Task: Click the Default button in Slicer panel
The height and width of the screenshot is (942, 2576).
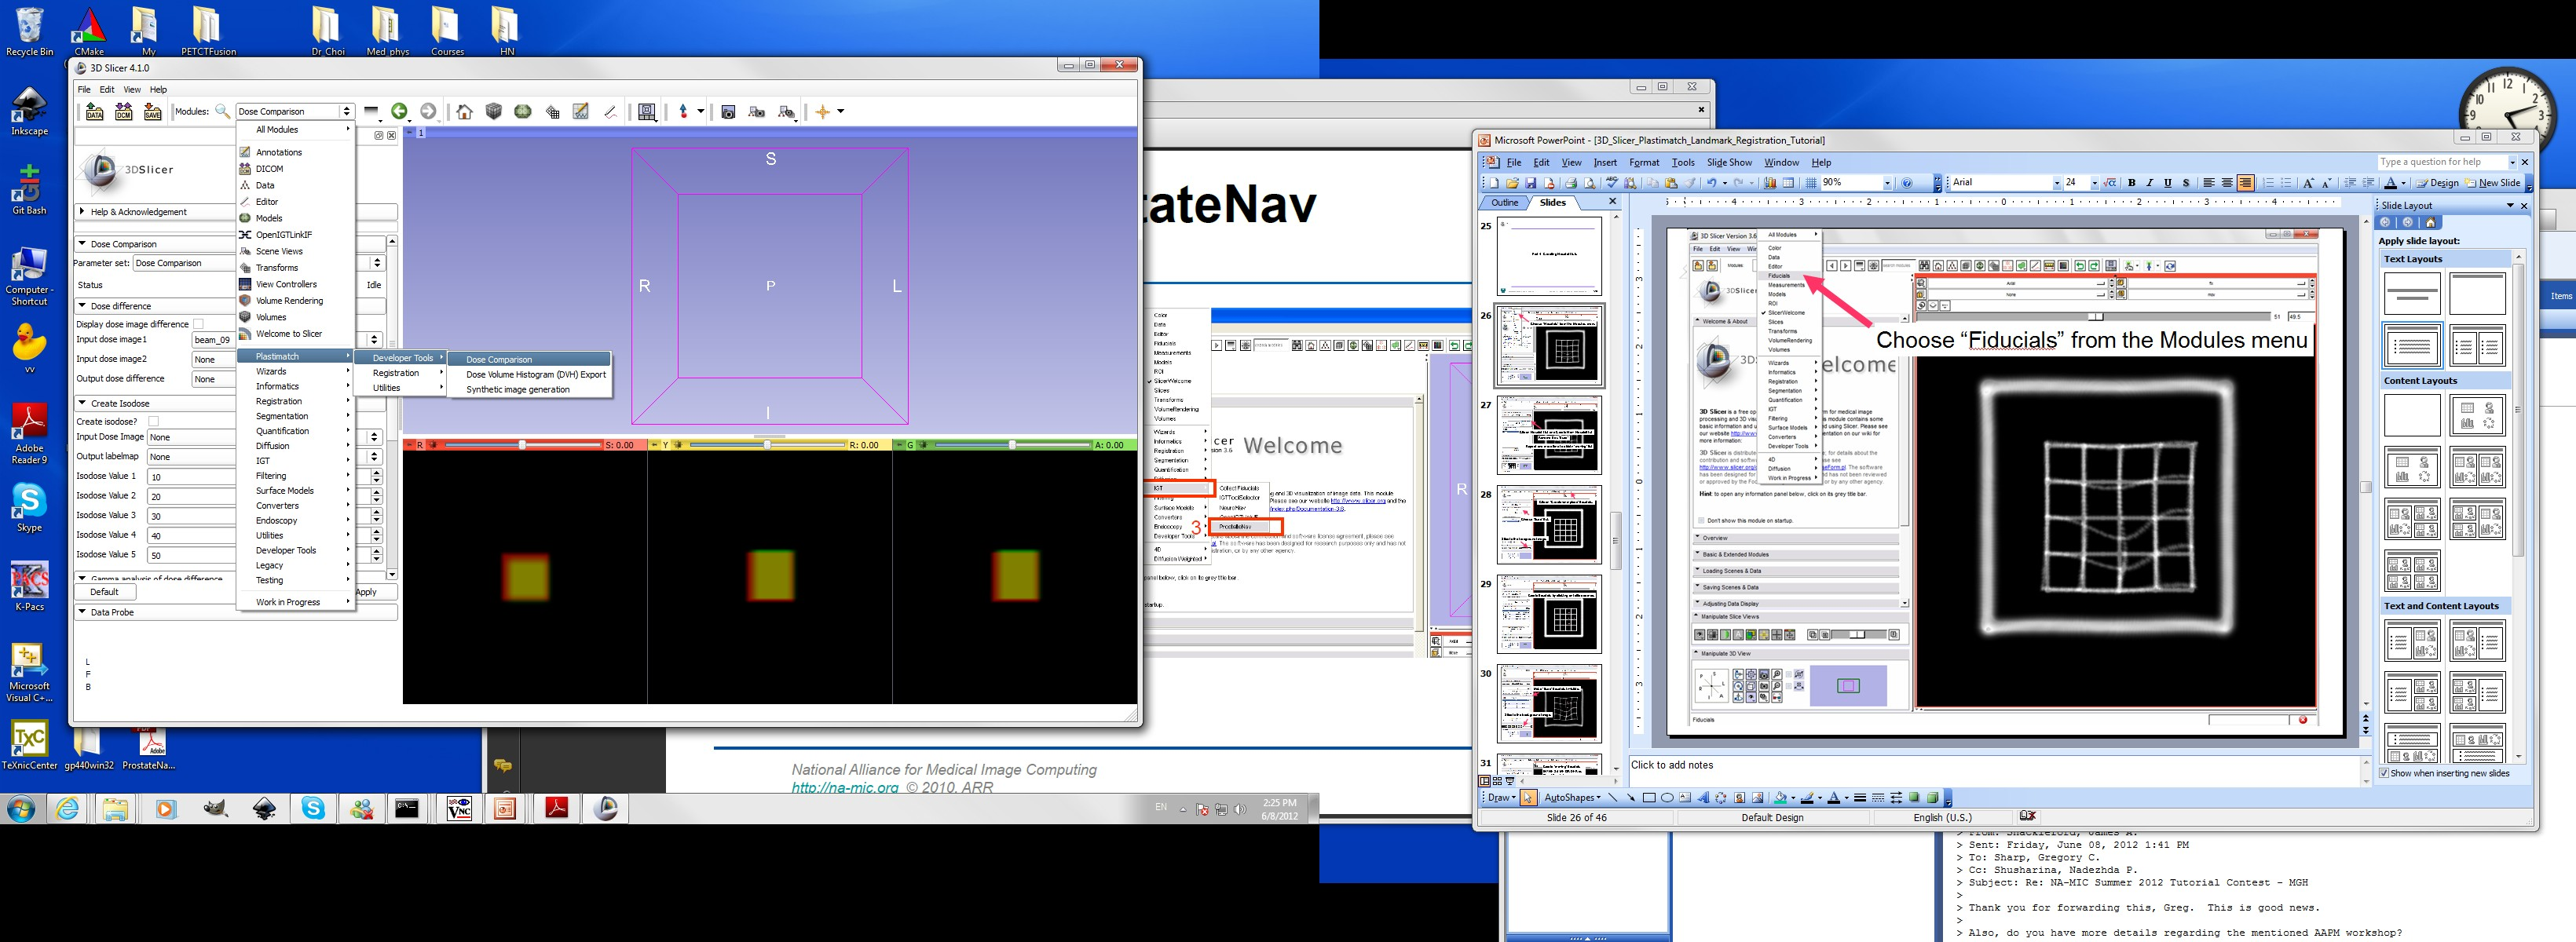Action: [x=104, y=592]
